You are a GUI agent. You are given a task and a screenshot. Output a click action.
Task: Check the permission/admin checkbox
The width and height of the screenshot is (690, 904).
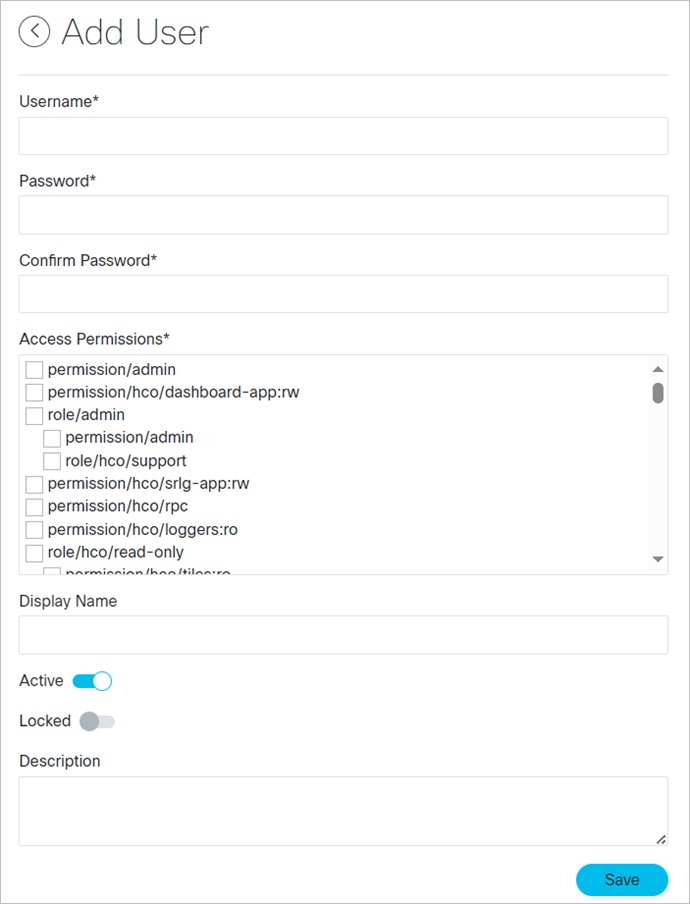point(34,369)
